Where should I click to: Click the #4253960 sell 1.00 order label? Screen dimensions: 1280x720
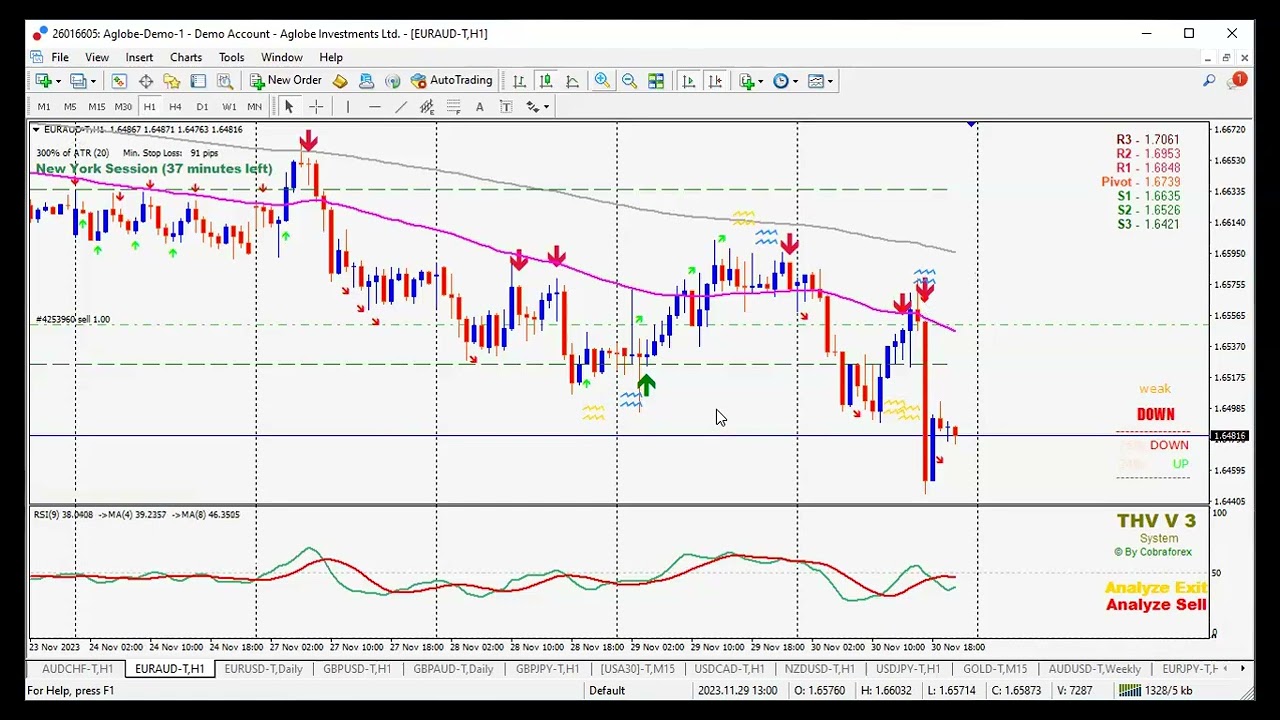point(73,320)
